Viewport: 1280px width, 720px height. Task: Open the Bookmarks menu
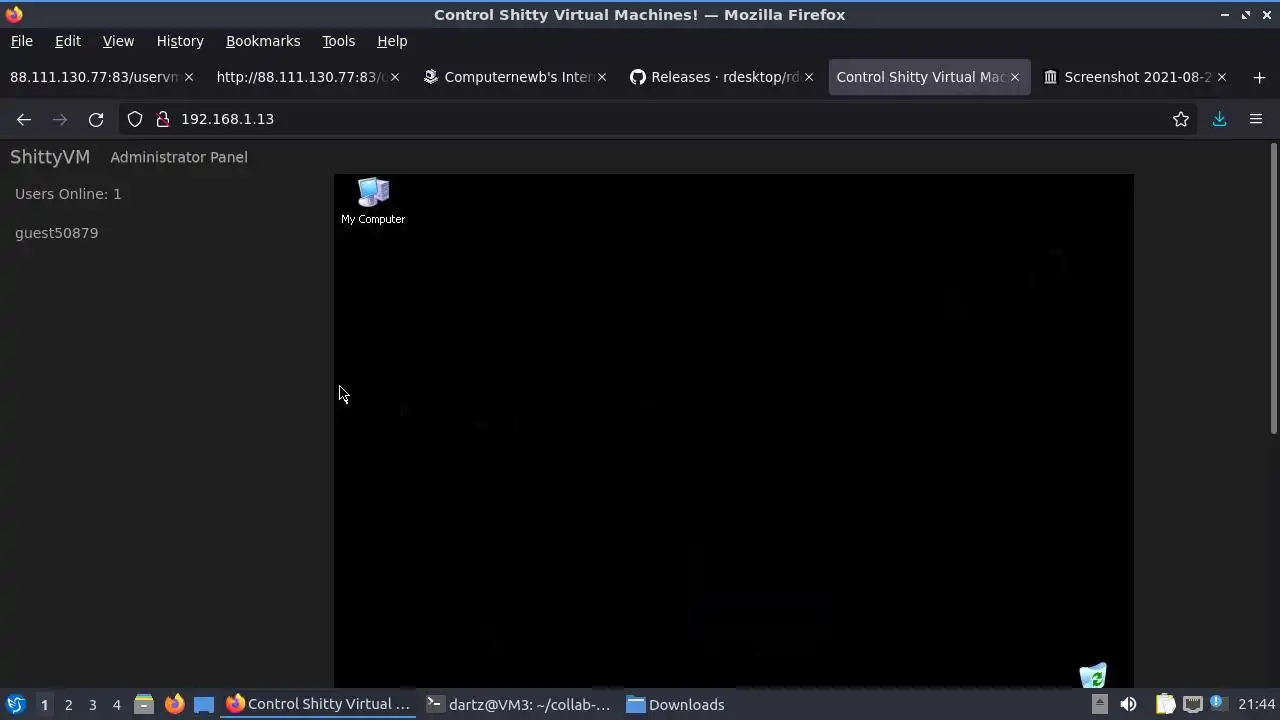point(263,41)
